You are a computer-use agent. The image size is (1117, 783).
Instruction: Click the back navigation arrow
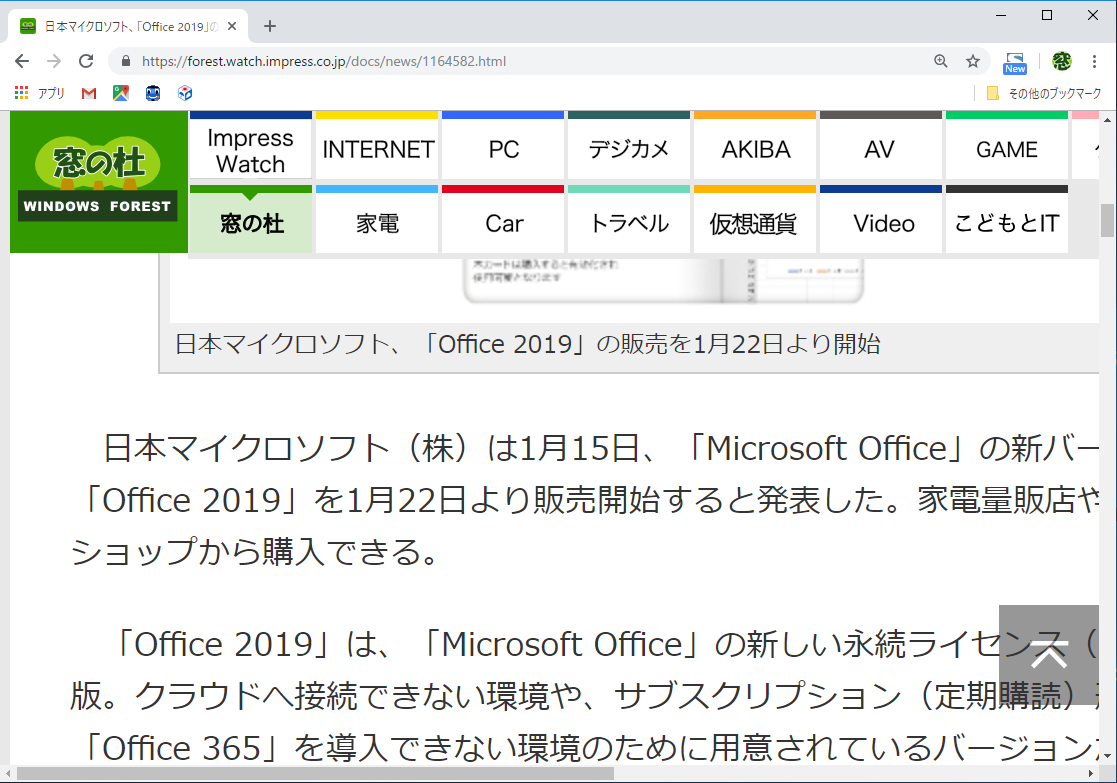point(22,61)
